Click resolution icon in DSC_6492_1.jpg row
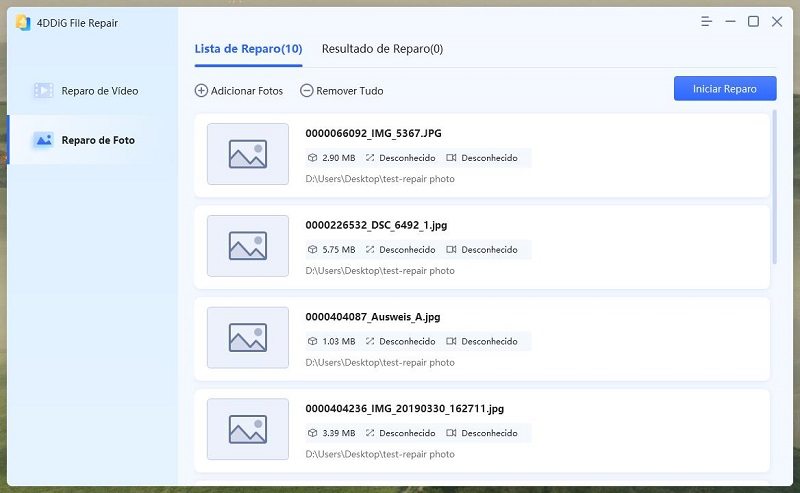The height and width of the screenshot is (493, 800). (370, 250)
